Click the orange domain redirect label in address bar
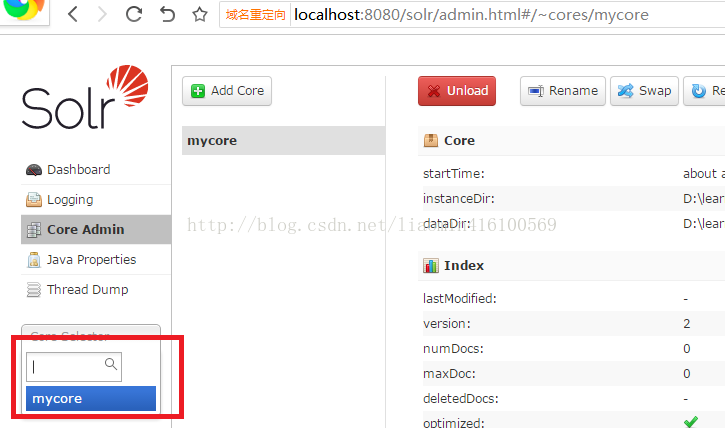Screen dimensions: 725x428 [x=255, y=15]
